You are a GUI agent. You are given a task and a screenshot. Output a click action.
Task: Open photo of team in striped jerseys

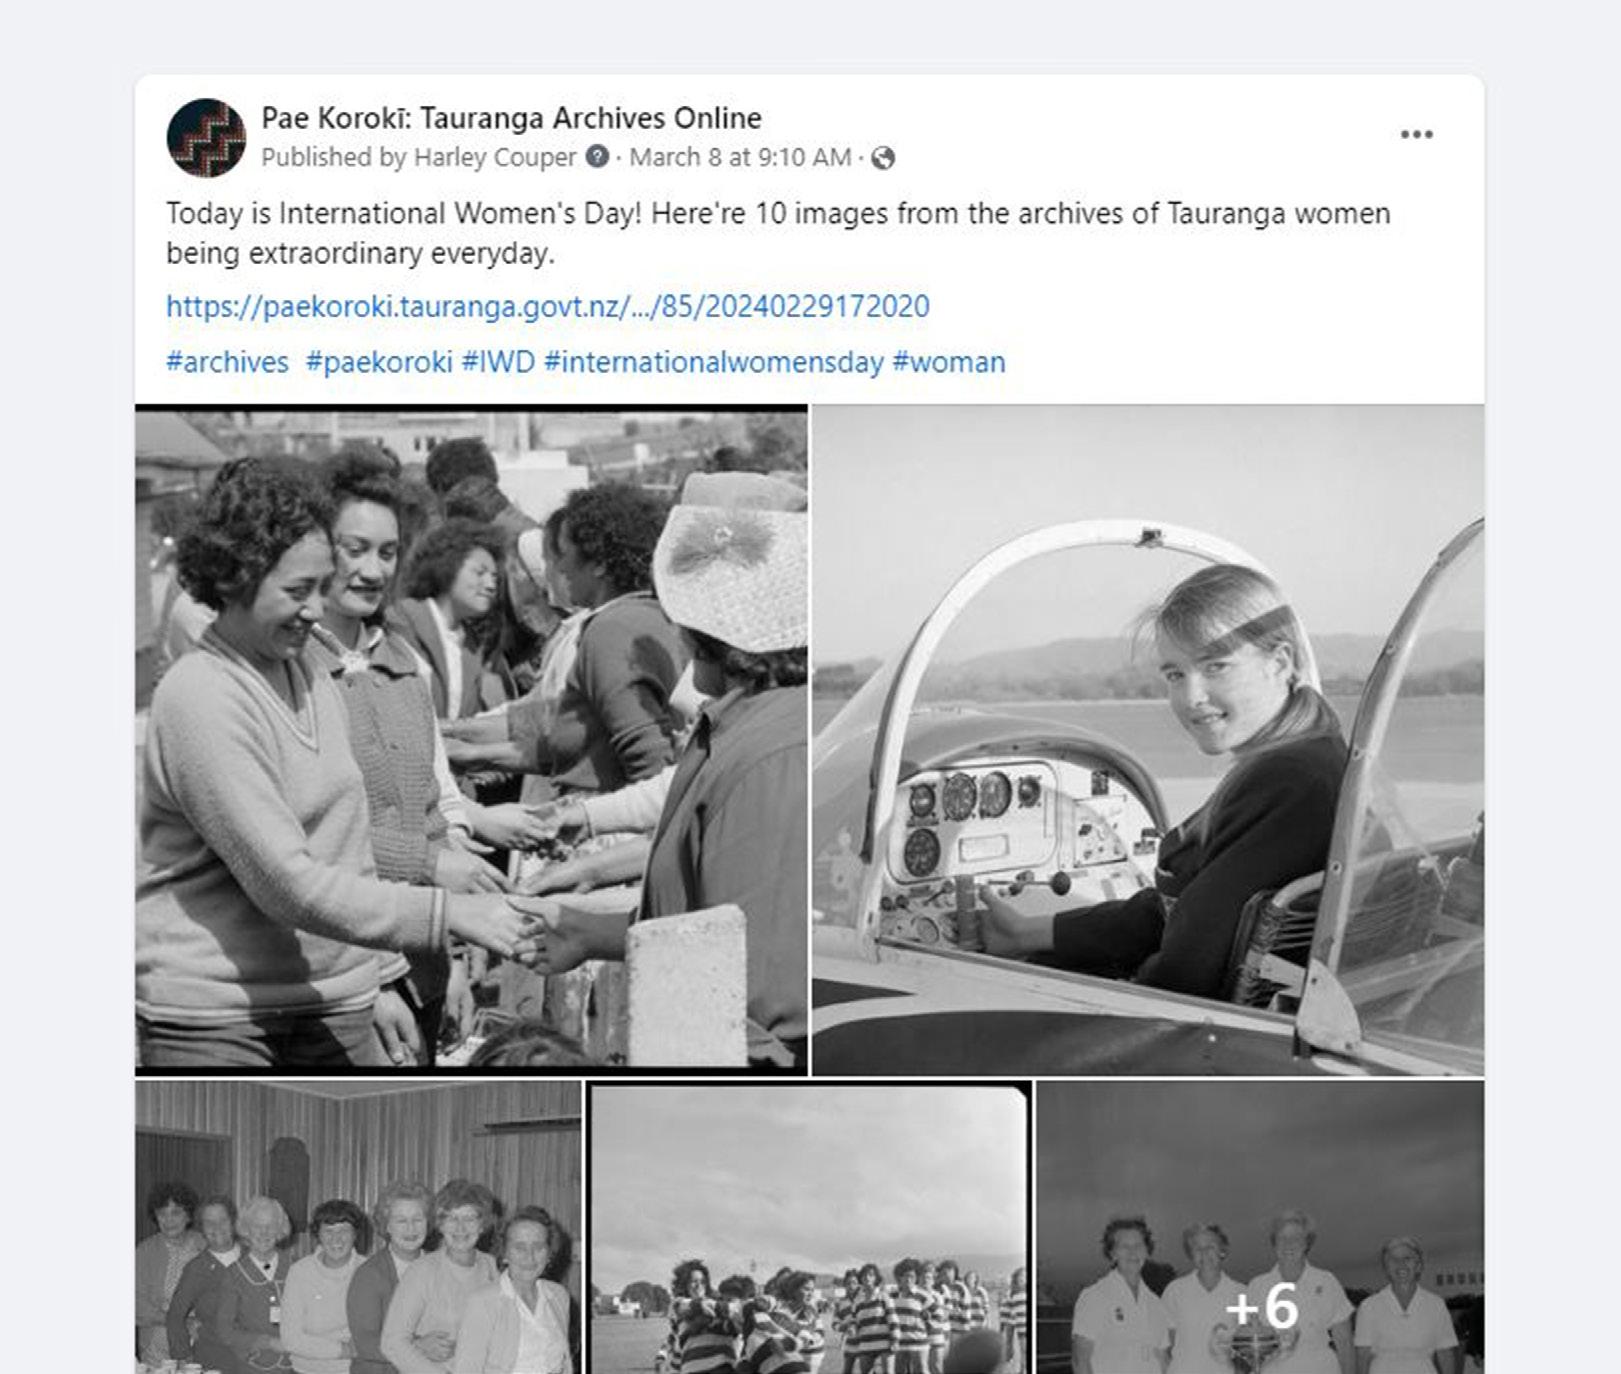coord(809,1227)
